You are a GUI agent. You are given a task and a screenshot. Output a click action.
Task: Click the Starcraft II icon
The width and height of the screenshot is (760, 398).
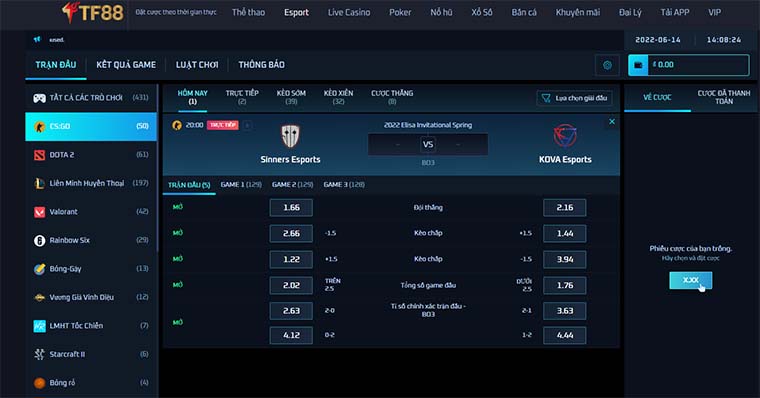[39, 354]
